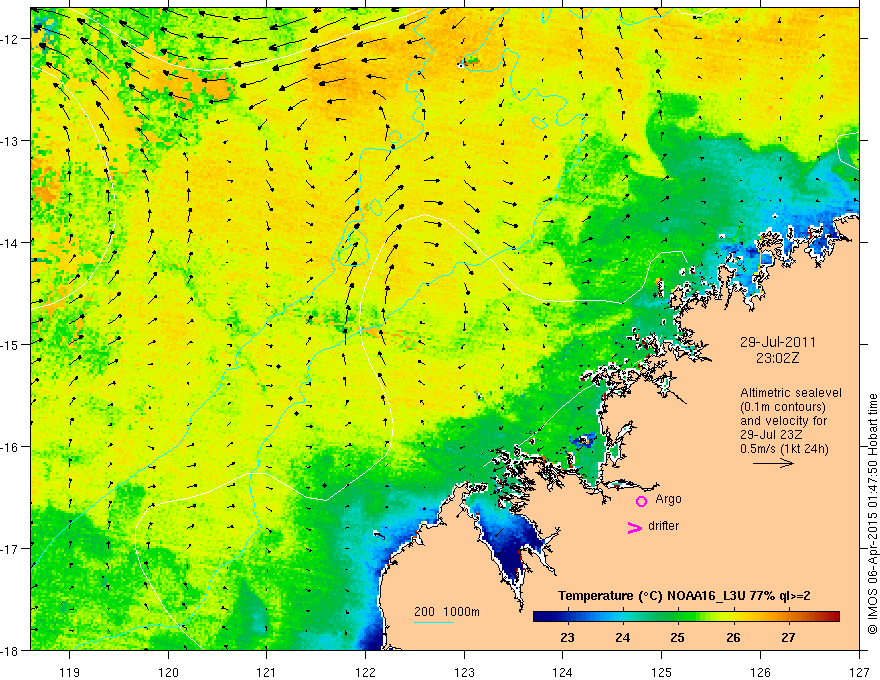
Task: Click the '123' longitude axis label
Action: tap(465, 672)
